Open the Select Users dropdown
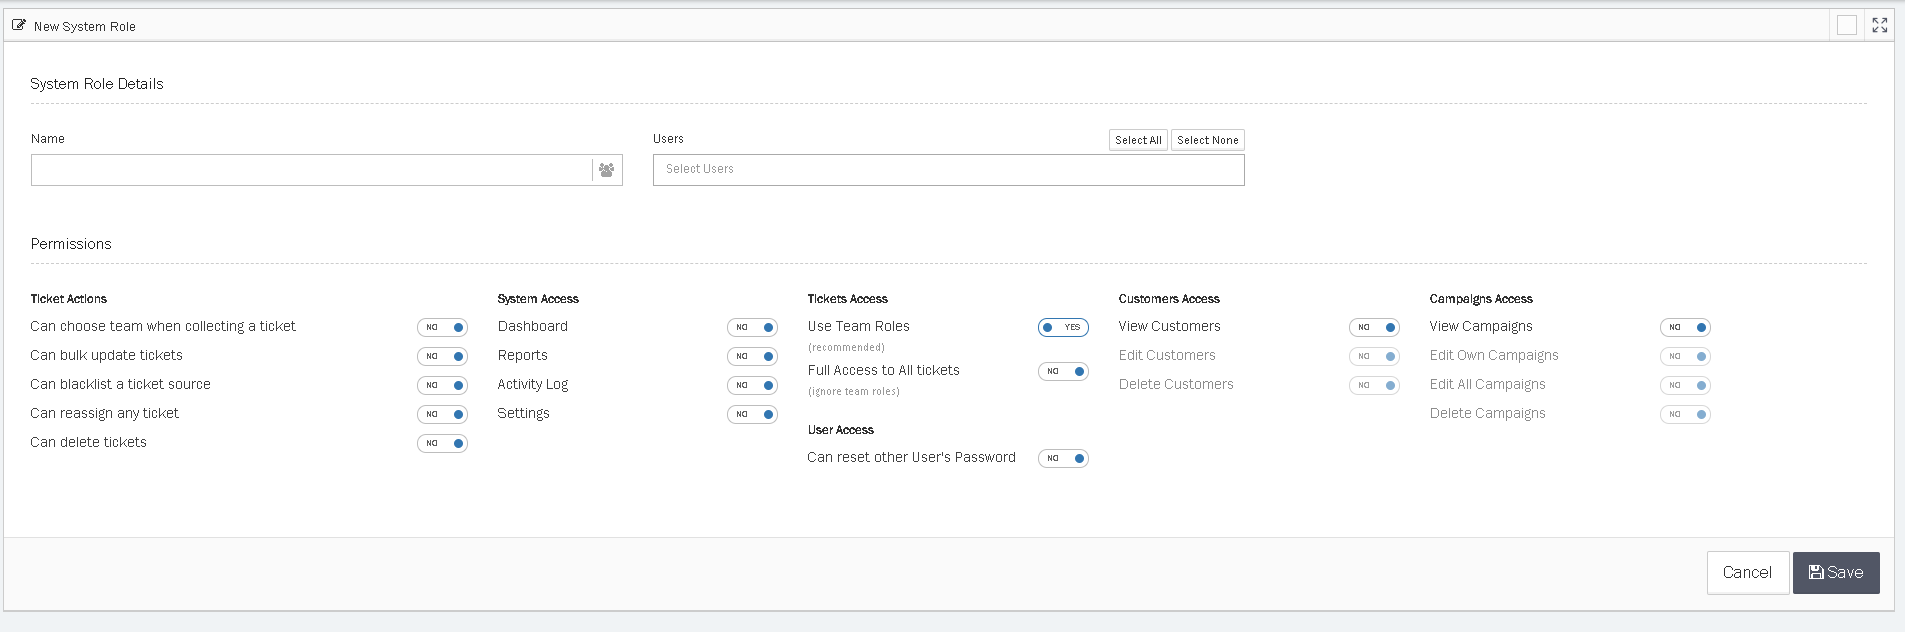The image size is (1905, 632). coord(948,170)
